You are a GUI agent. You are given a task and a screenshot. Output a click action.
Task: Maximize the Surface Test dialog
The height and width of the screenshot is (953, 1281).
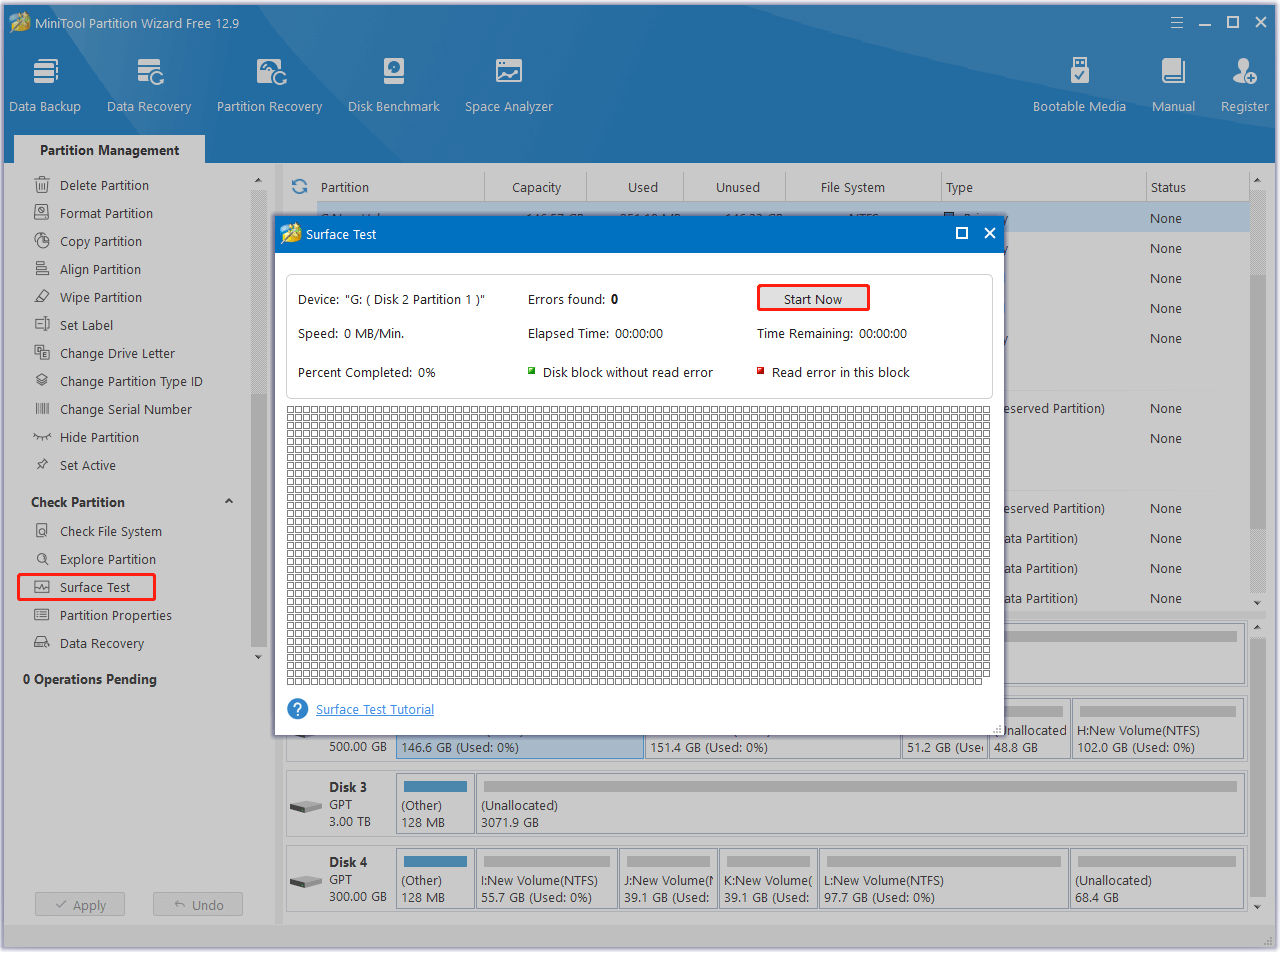(x=962, y=233)
